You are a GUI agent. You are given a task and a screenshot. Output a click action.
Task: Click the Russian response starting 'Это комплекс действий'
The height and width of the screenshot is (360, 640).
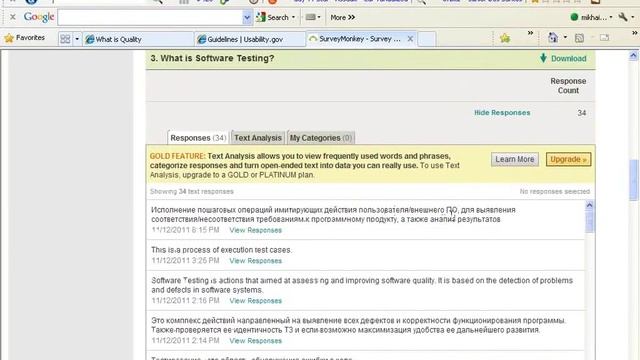tap(358, 325)
